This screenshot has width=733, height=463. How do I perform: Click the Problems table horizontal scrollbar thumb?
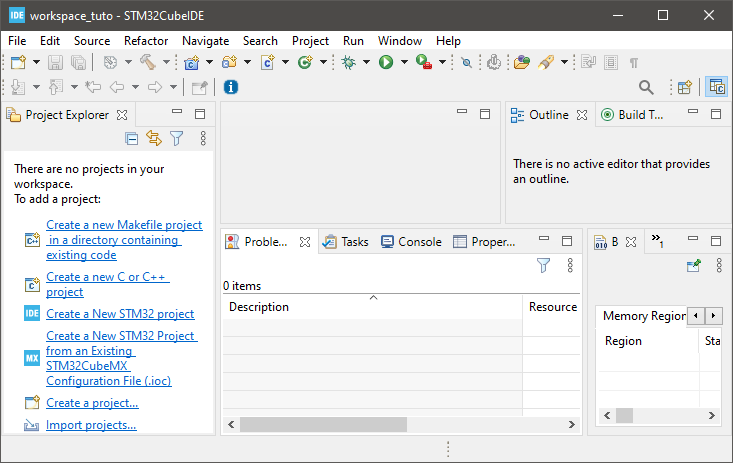coord(323,425)
